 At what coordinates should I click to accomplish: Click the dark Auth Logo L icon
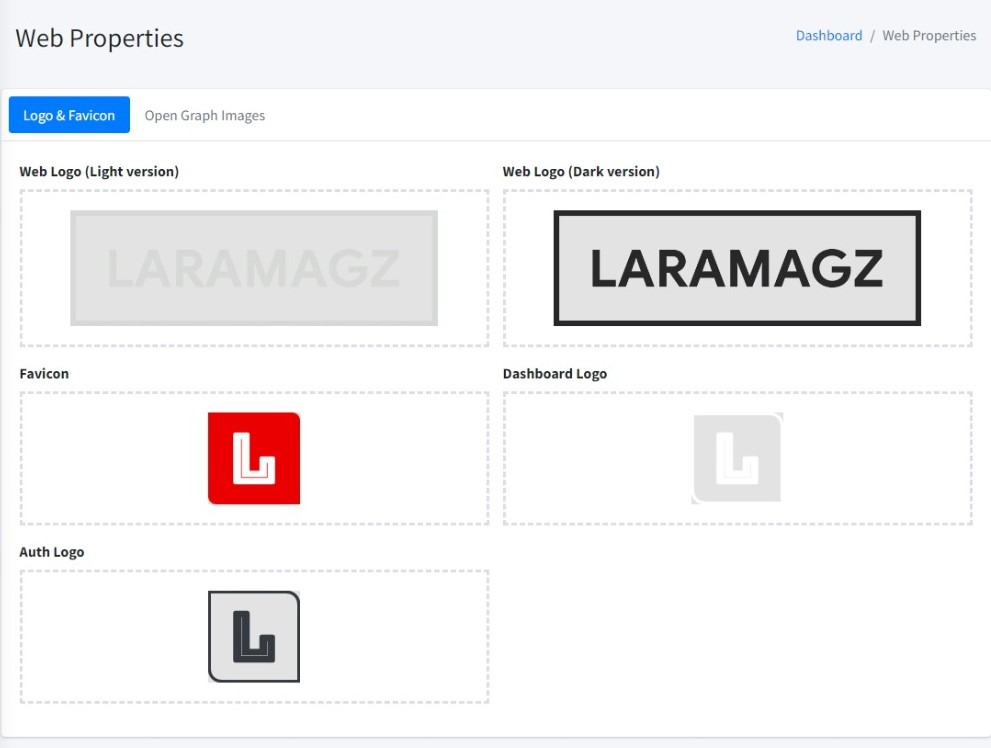(x=254, y=637)
